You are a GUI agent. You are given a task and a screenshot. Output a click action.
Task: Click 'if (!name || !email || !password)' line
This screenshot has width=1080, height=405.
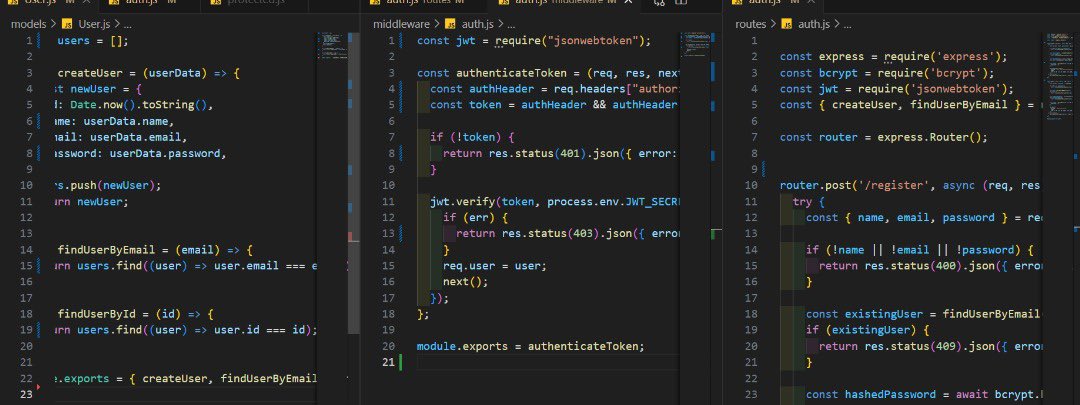[x=920, y=250]
